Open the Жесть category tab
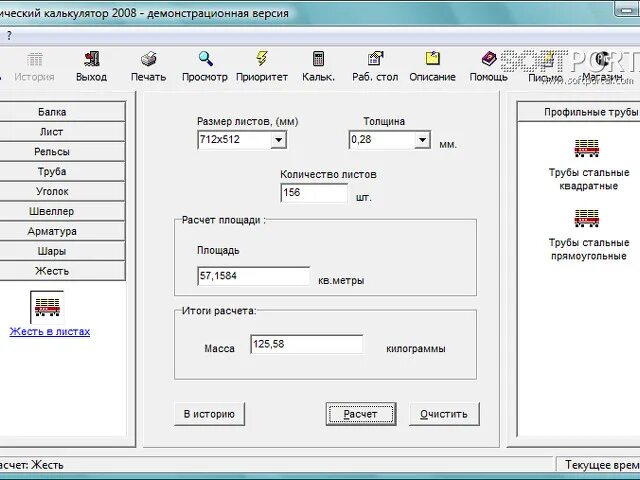The width and height of the screenshot is (640, 480). tap(52, 271)
